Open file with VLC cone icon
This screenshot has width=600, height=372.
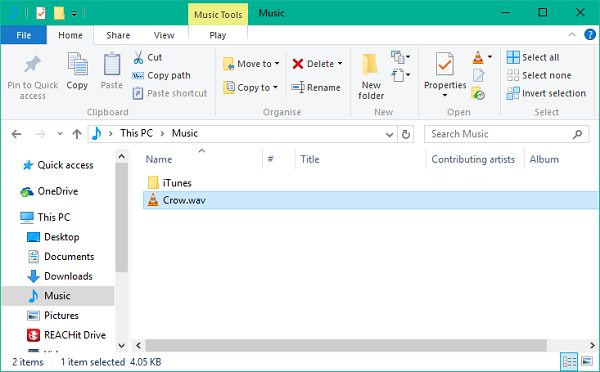tap(478, 57)
